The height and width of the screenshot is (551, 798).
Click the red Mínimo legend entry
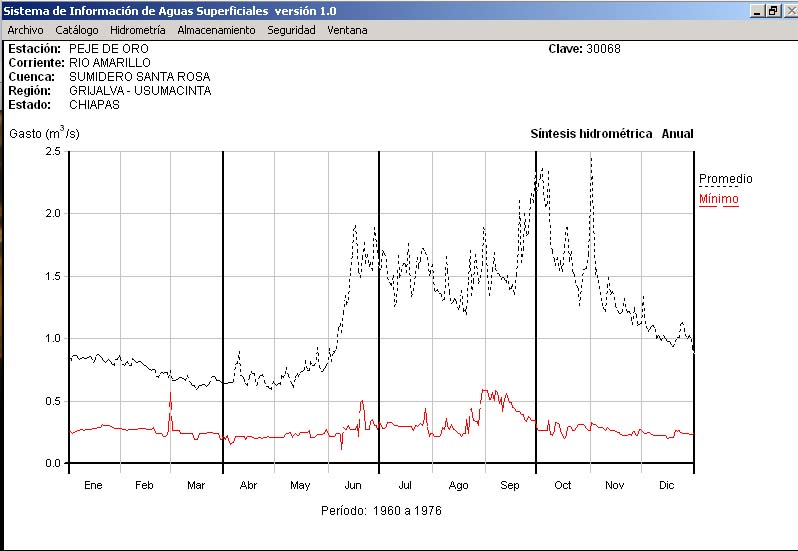718,199
